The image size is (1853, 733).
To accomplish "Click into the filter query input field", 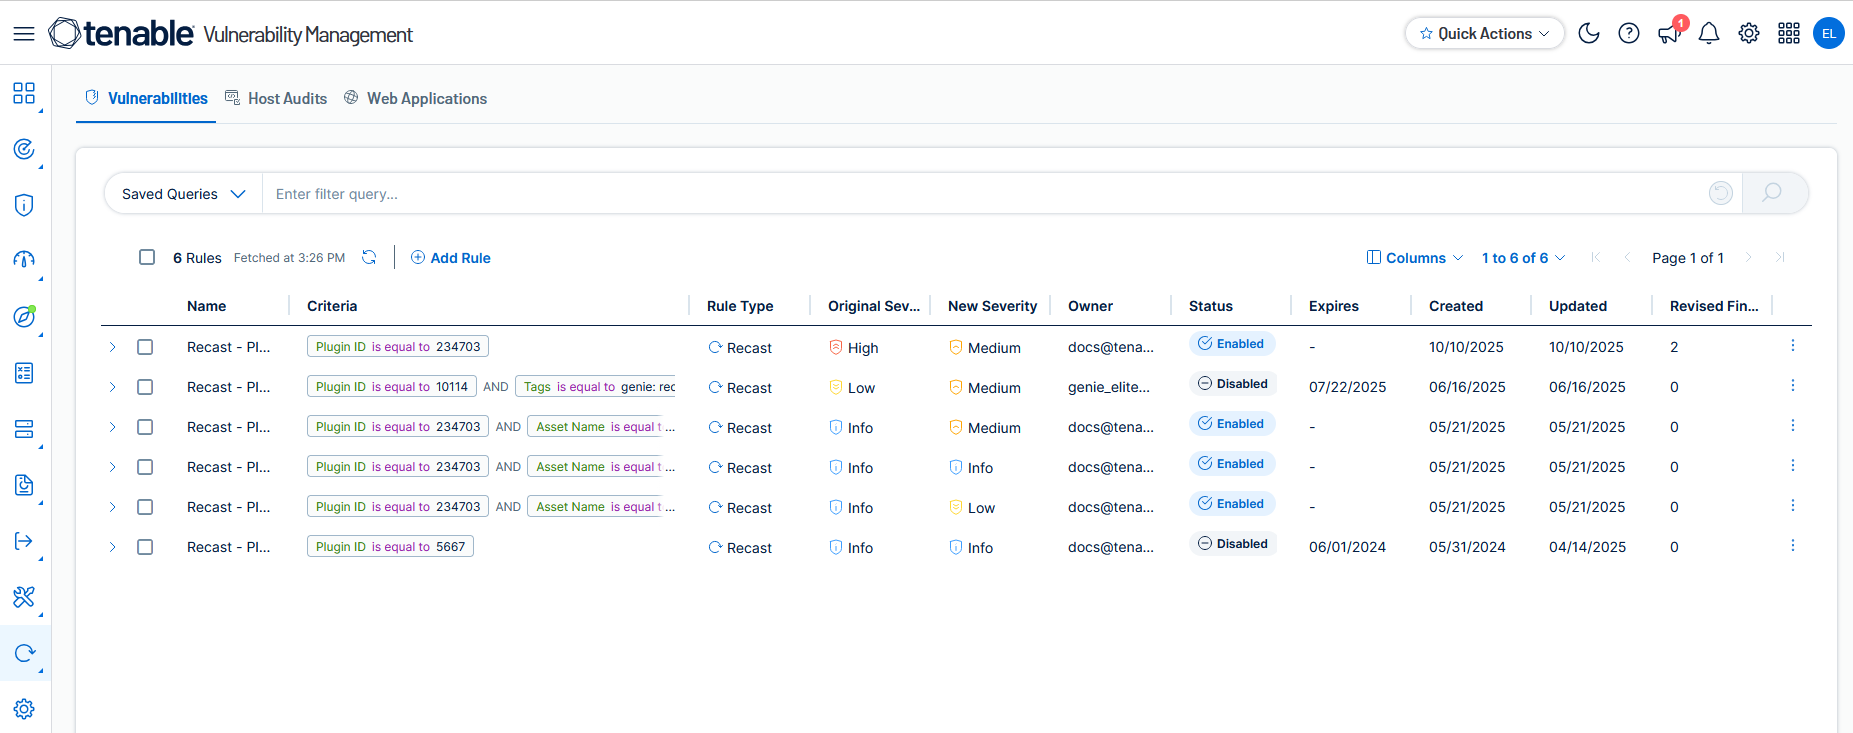I will (x=980, y=194).
